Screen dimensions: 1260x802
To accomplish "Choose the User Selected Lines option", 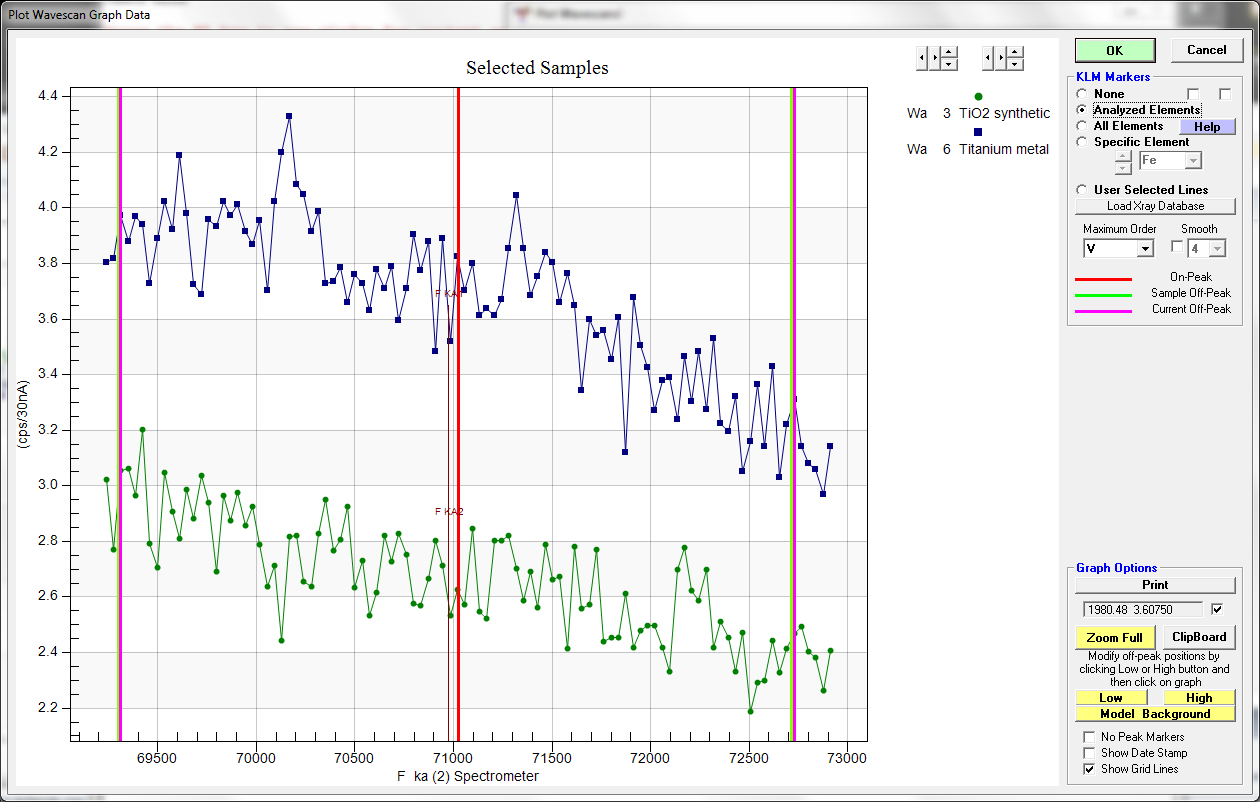I will click(1082, 190).
